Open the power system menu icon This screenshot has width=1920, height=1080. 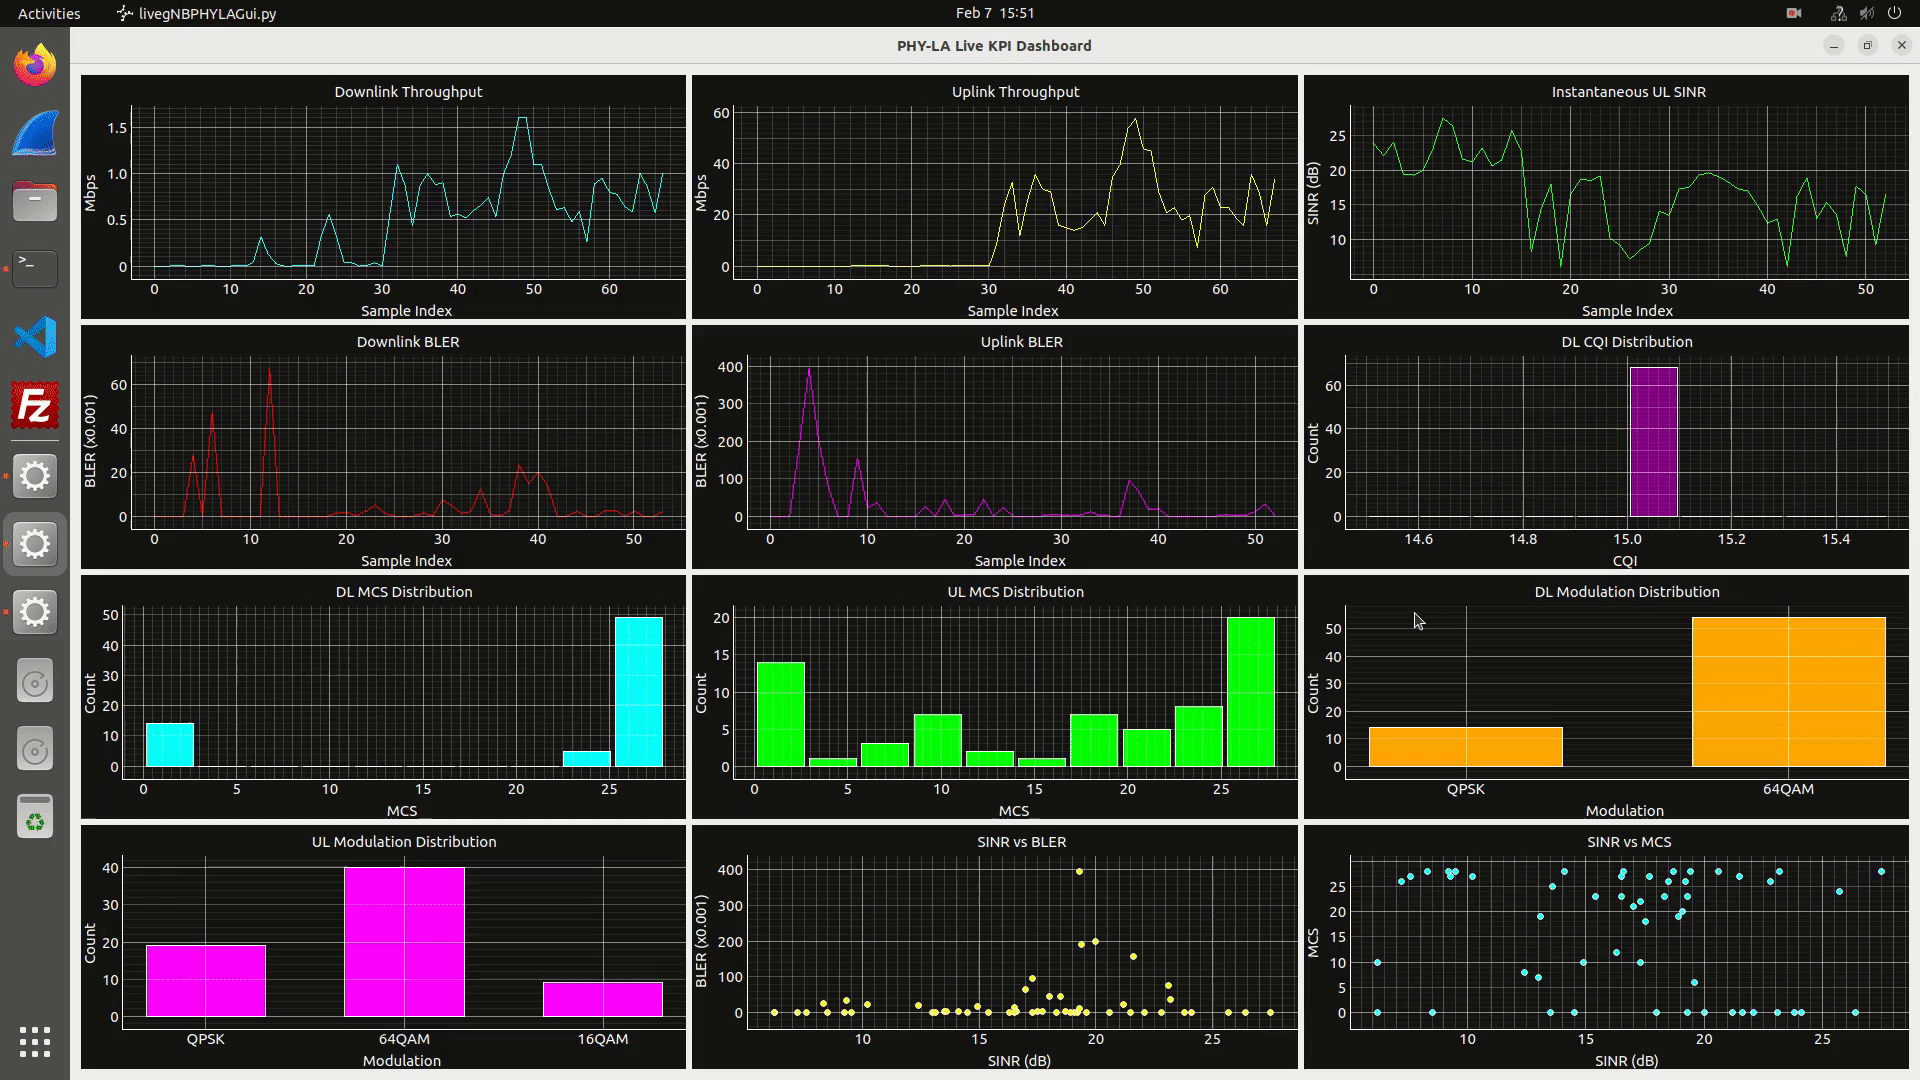pyautogui.click(x=1894, y=13)
